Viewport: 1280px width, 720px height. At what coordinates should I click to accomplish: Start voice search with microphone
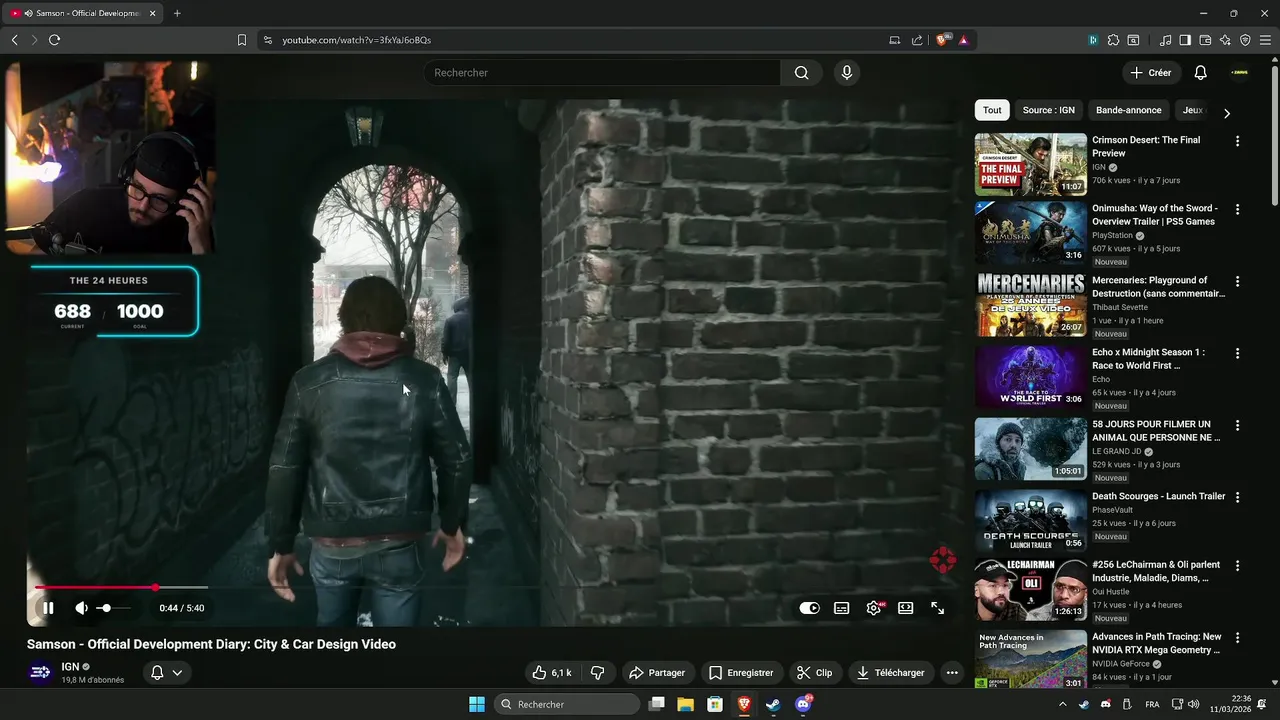click(x=847, y=73)
